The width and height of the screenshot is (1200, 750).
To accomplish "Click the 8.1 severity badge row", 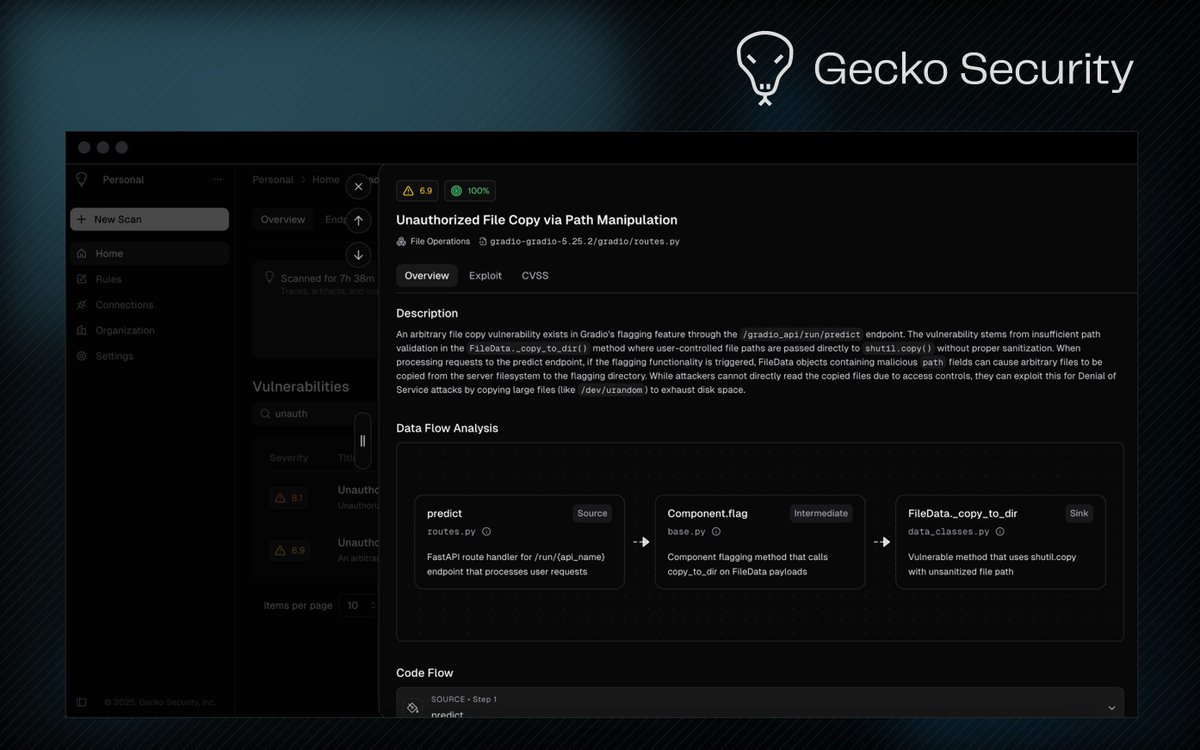I will [289, 497].
